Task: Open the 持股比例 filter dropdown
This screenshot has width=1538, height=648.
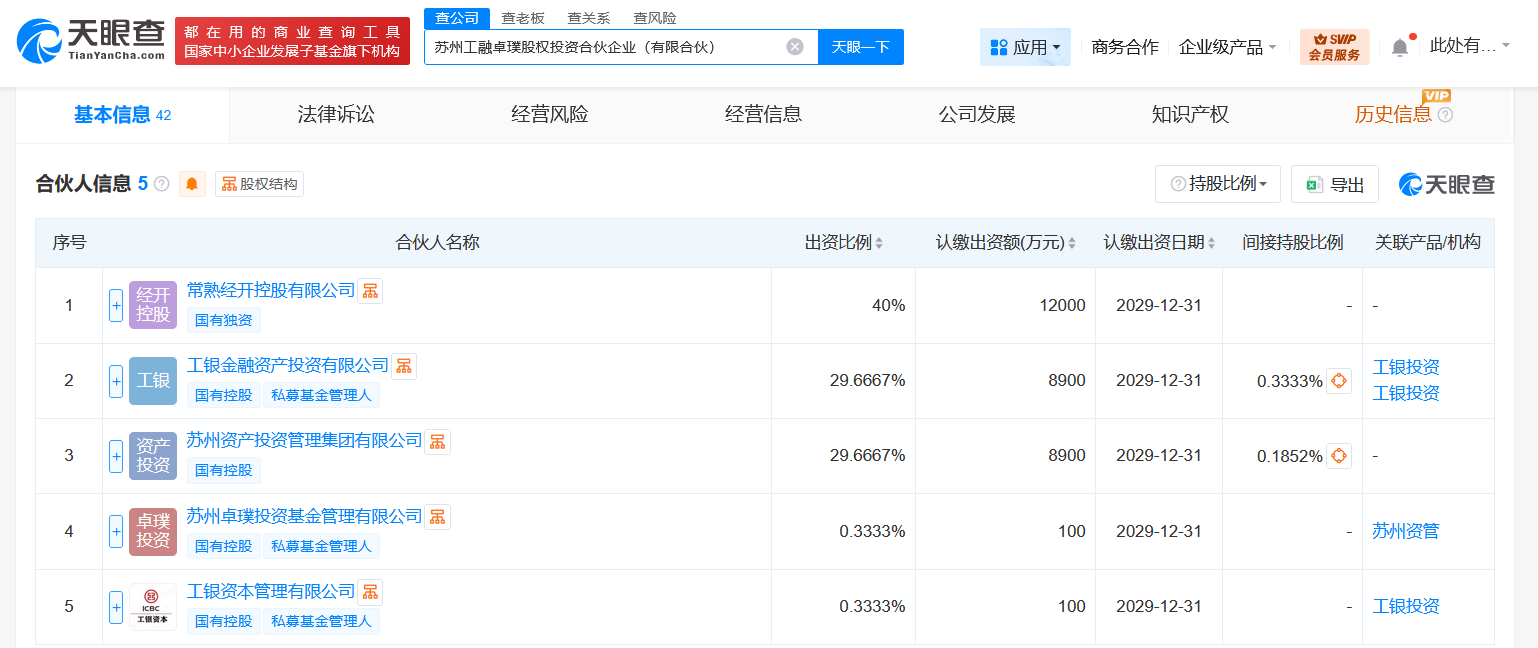Action: coord(1217,183)
